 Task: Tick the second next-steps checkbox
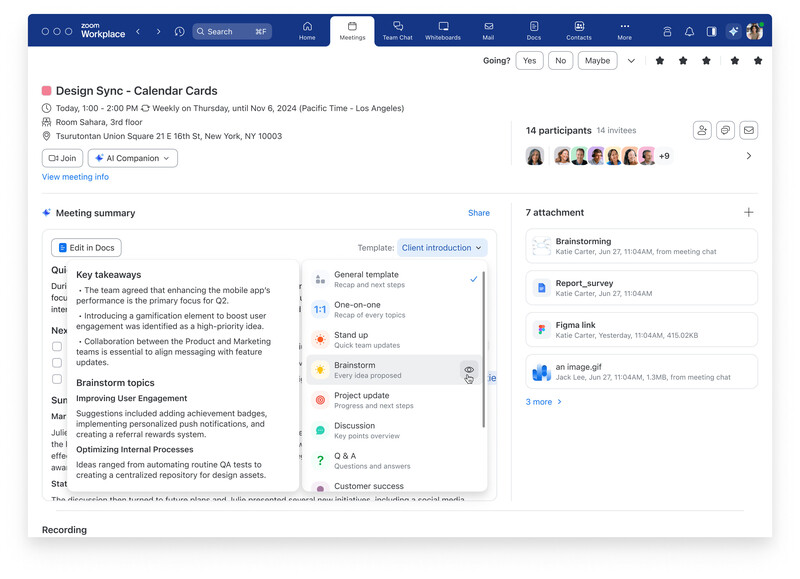[57, 361]
